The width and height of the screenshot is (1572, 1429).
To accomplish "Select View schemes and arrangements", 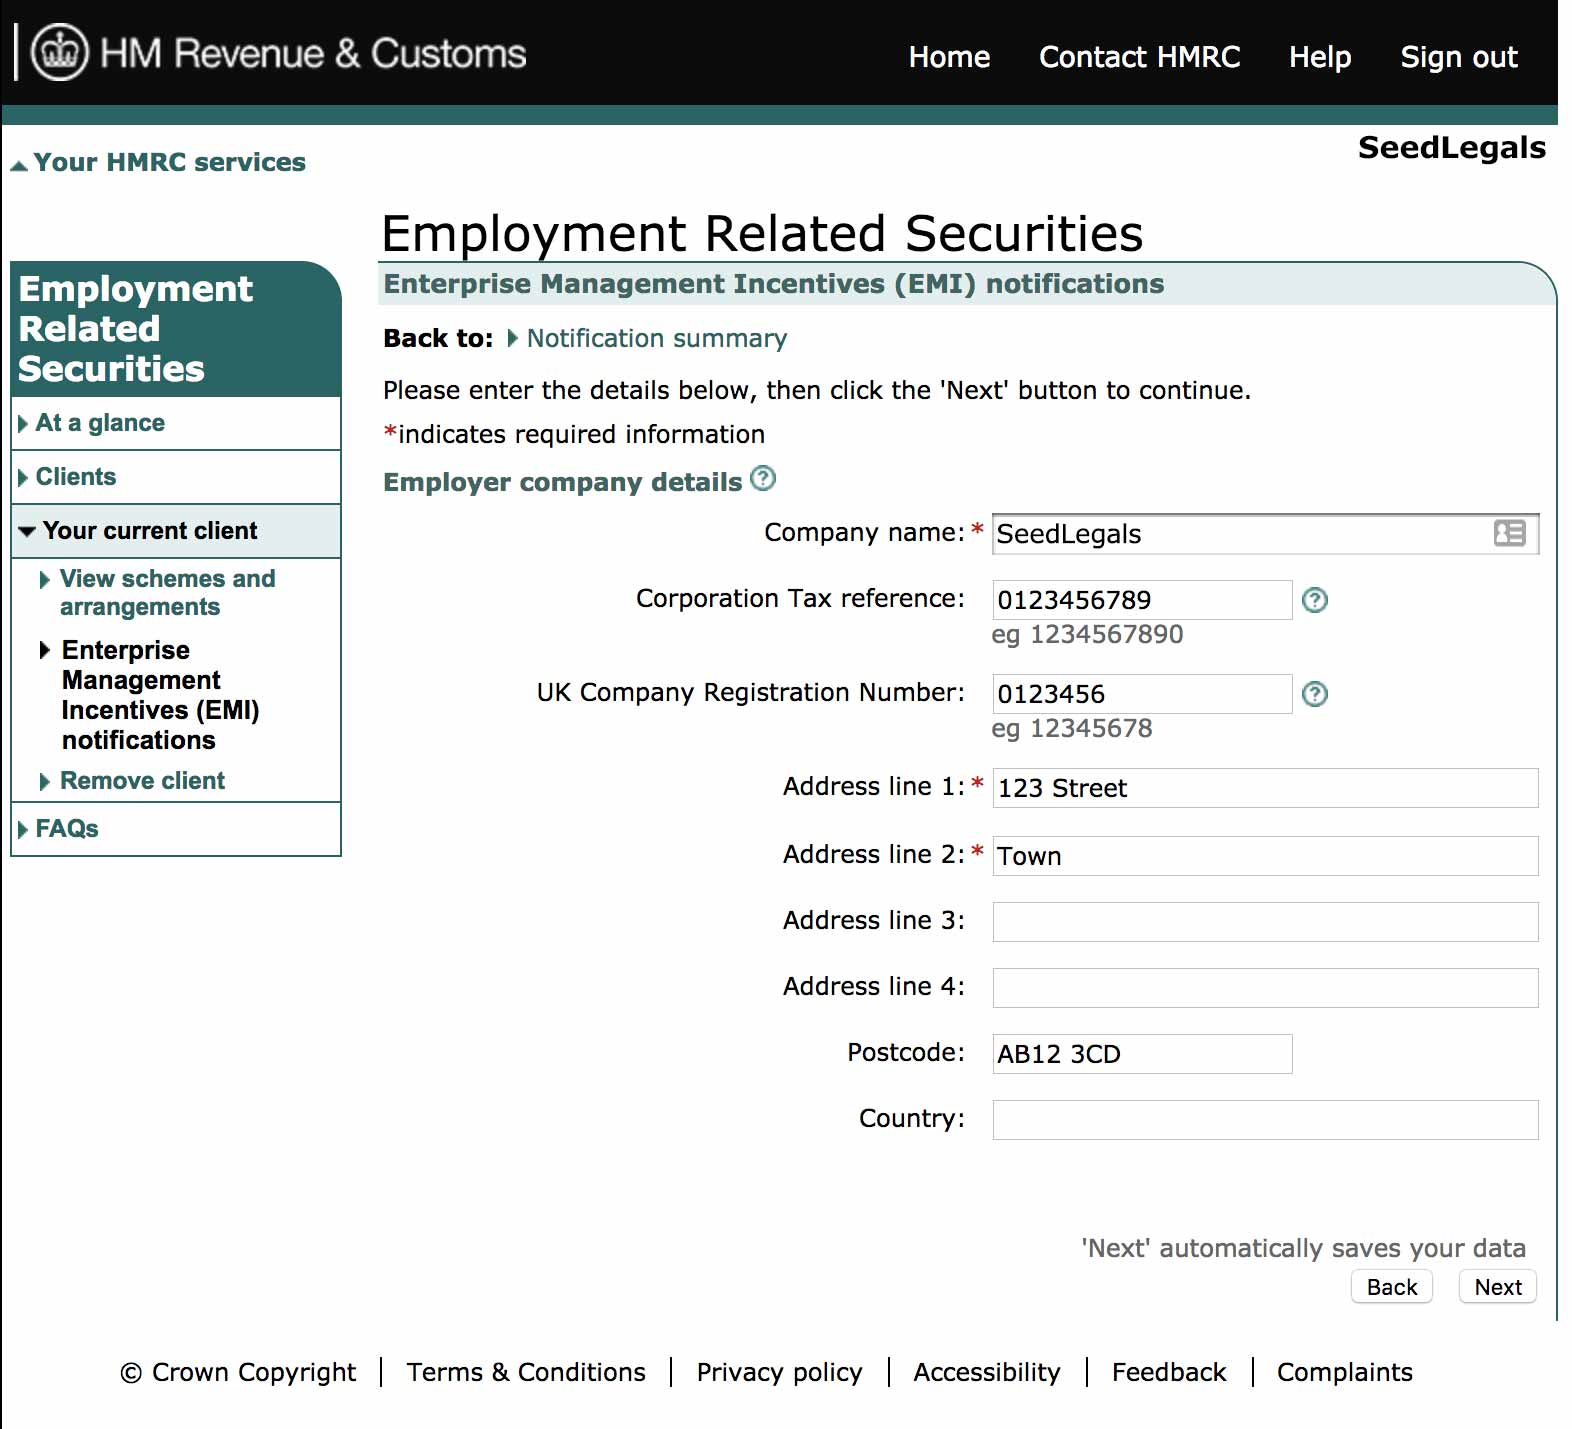I will (167, 593).
